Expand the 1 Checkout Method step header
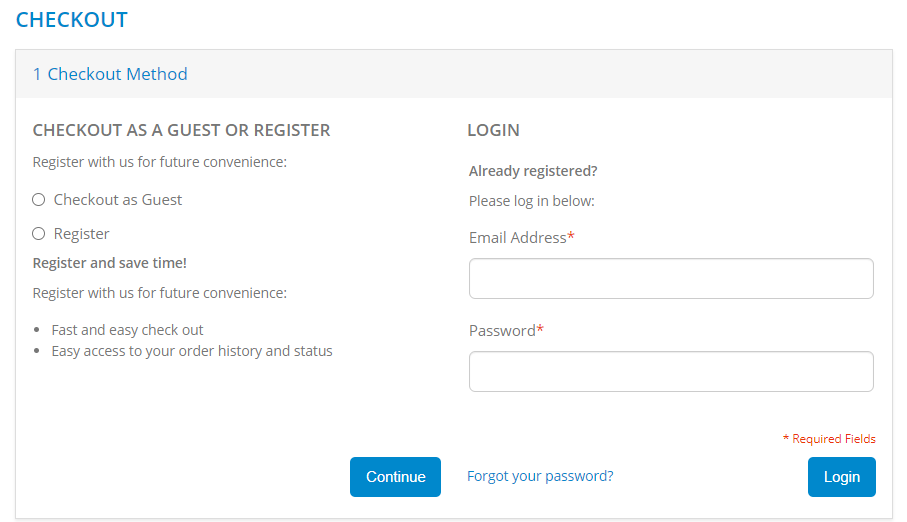 coord(110,74)
